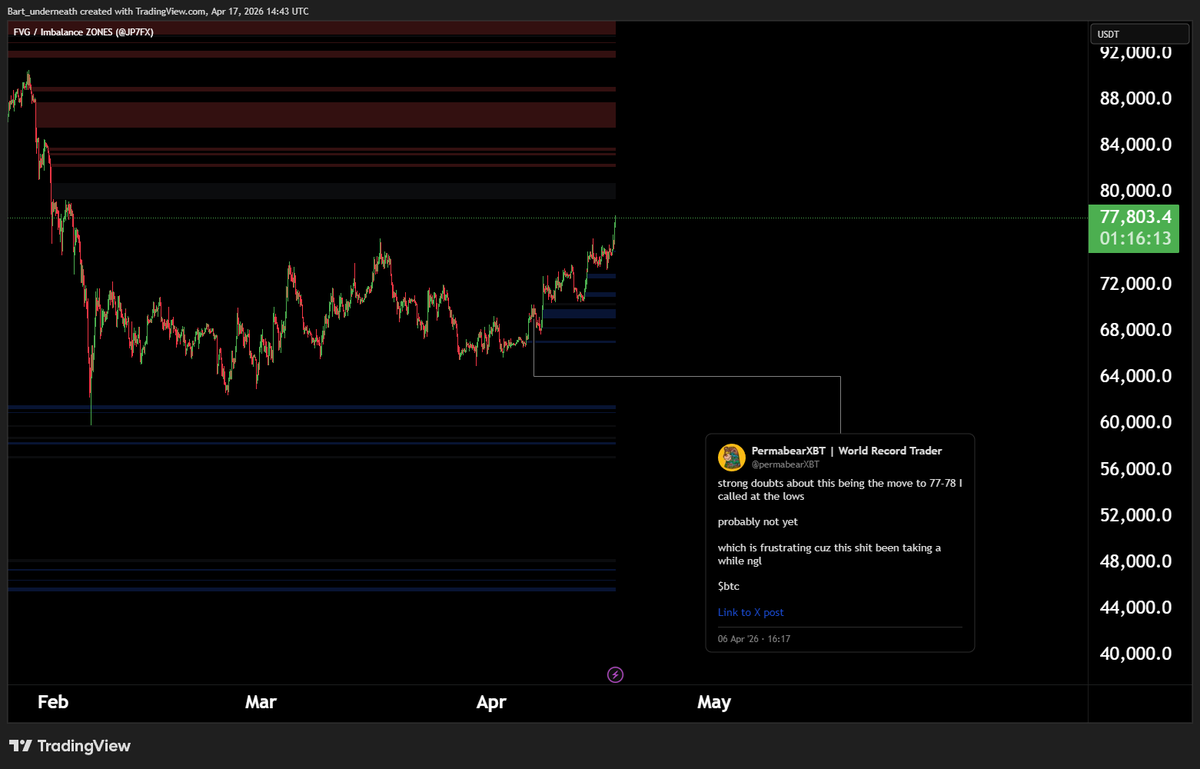
Task: Click the TradingView logo at the bottom left
Action: pos(70,746)
